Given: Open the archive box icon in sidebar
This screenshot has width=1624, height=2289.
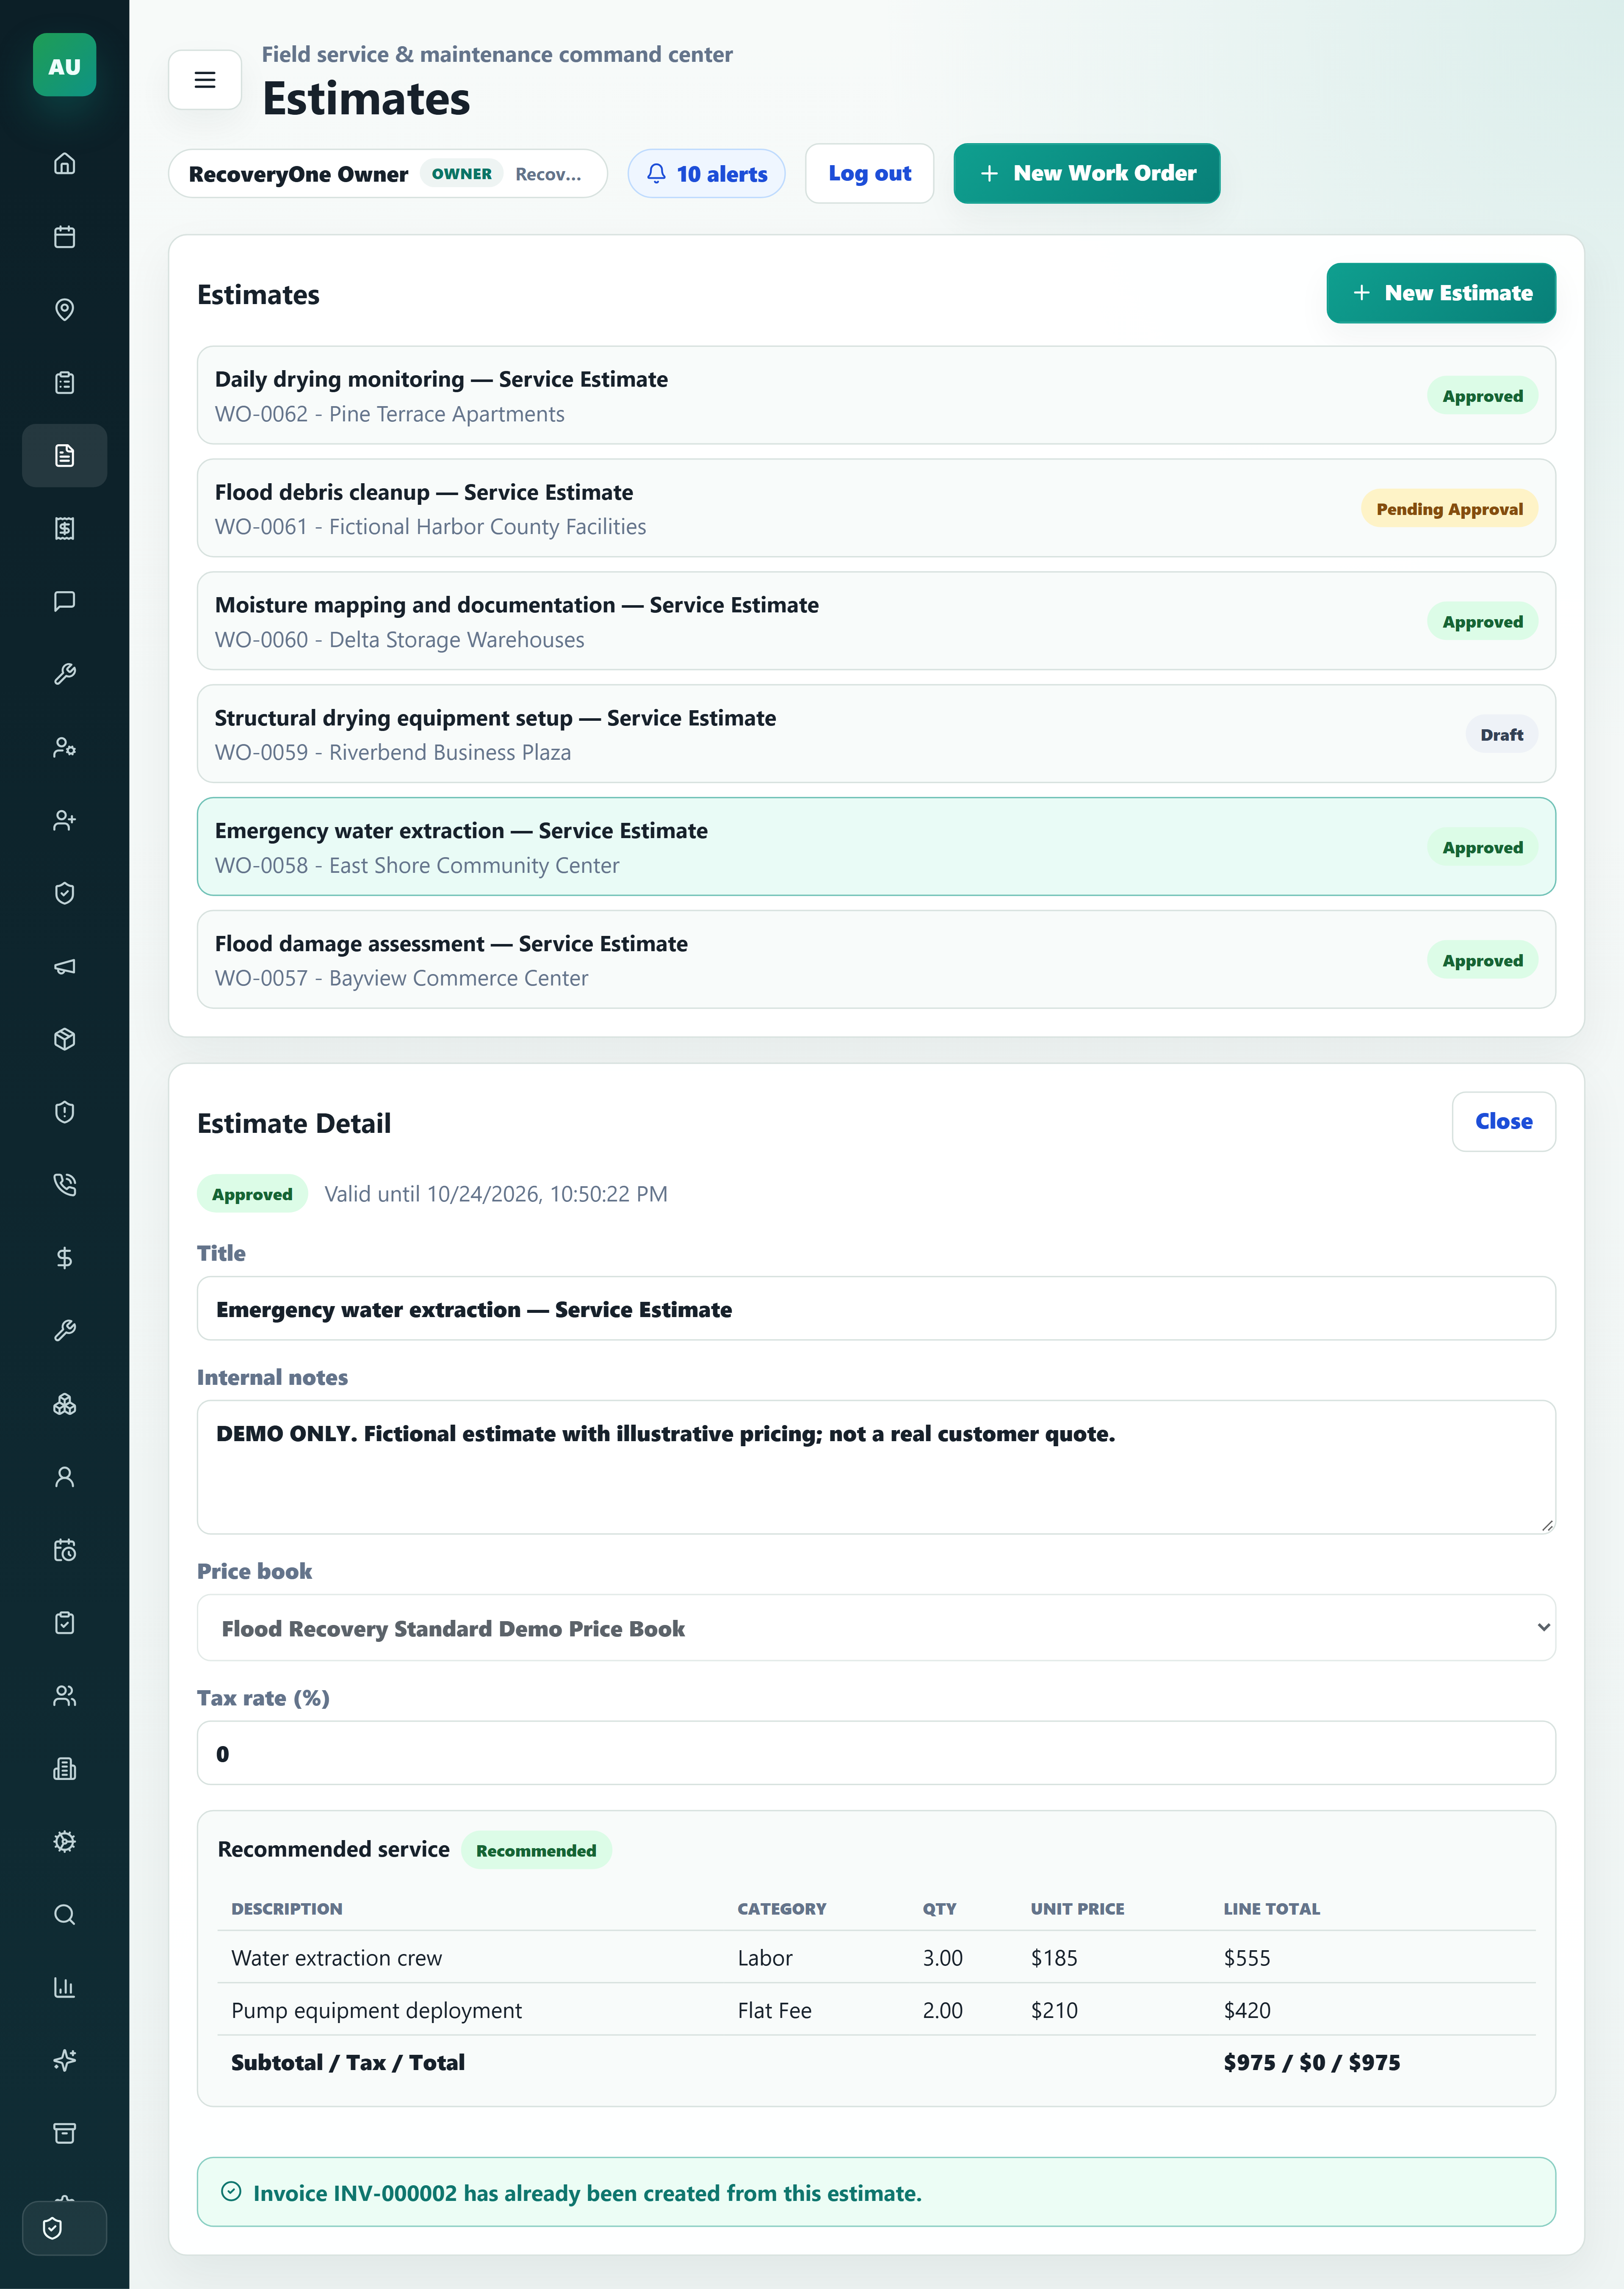Looking at the screenshot, I should coord(64,2134).
